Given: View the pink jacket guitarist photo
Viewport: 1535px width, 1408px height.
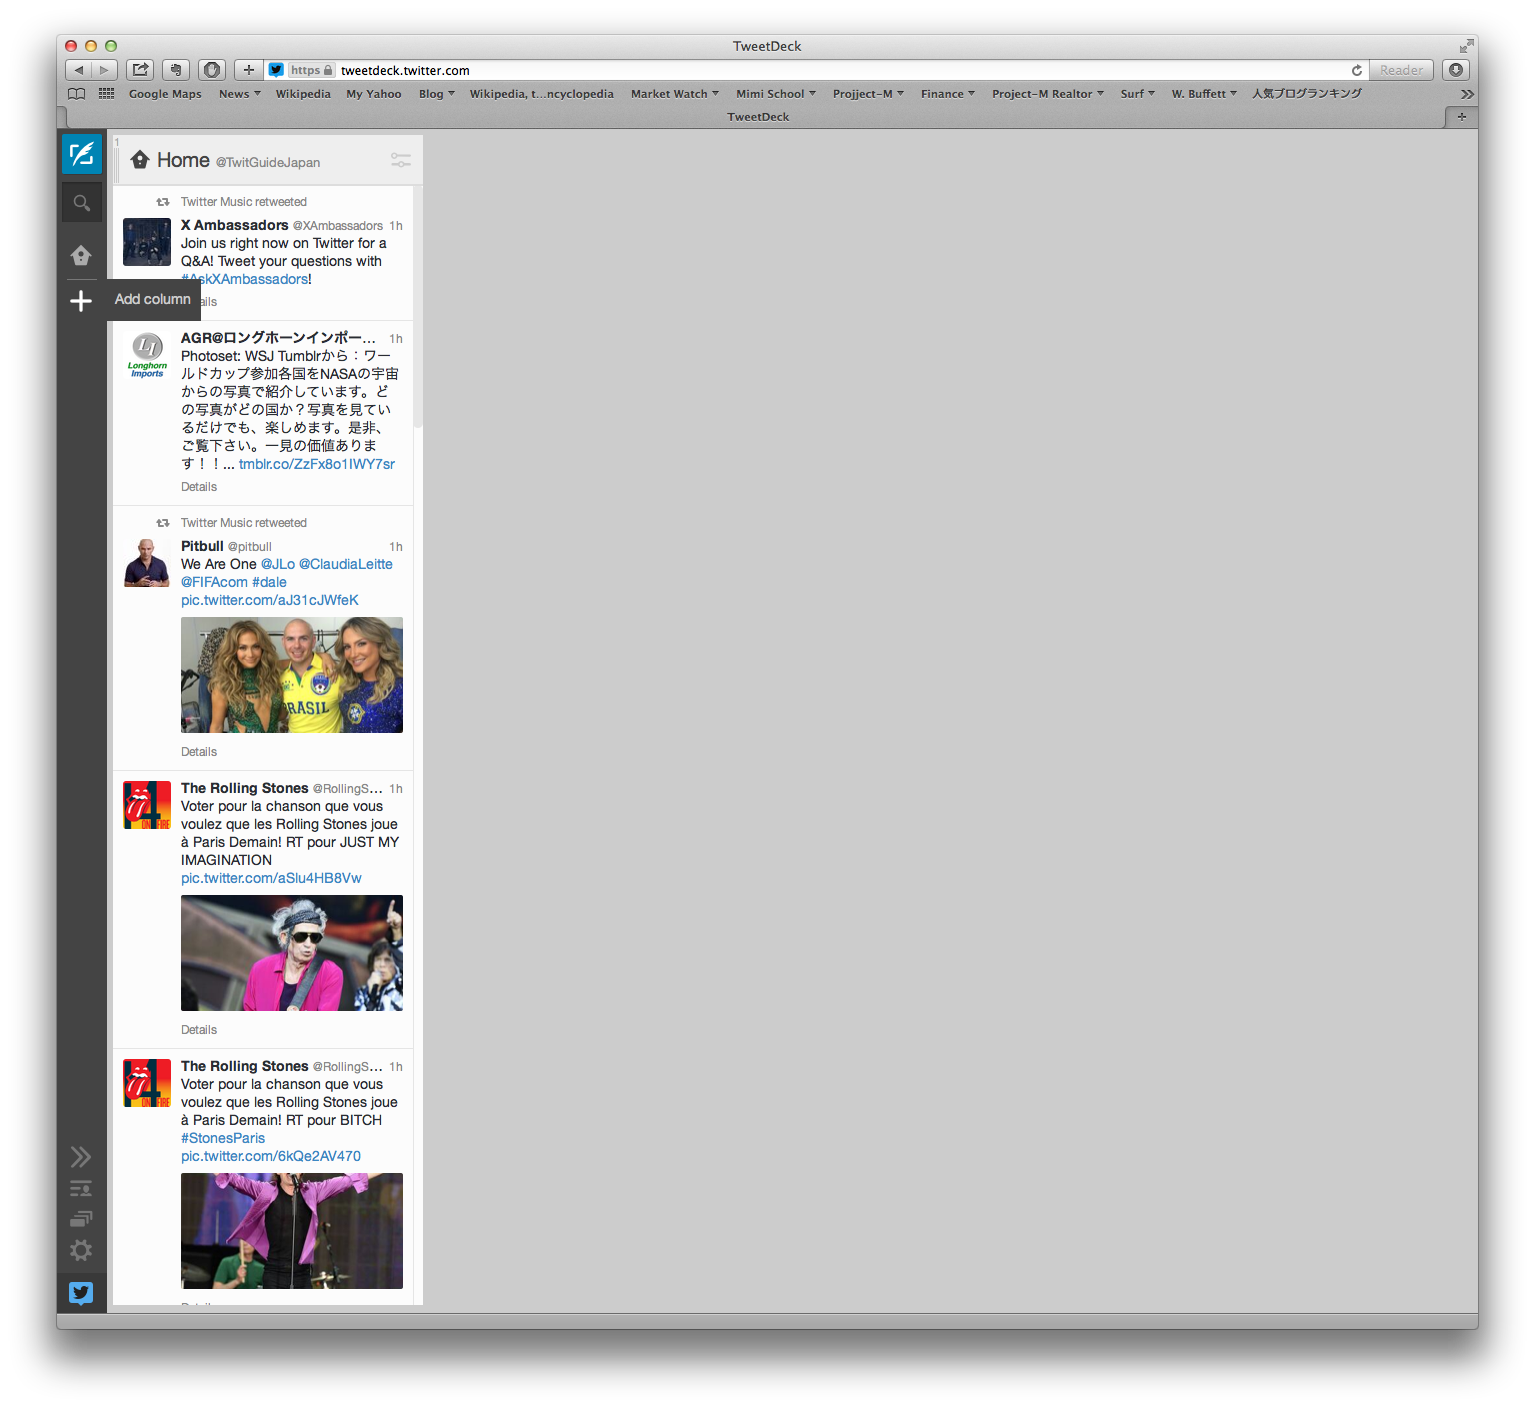Looking at the screenshot, I should point(292,953).
